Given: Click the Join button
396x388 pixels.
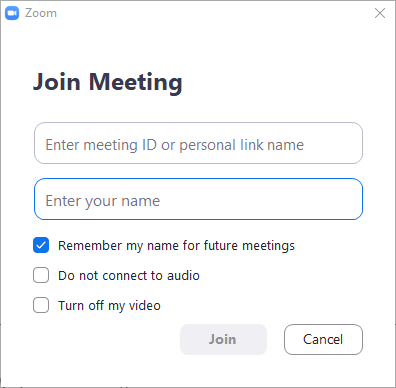Looking at the screenshot, I should coord(223,339).
